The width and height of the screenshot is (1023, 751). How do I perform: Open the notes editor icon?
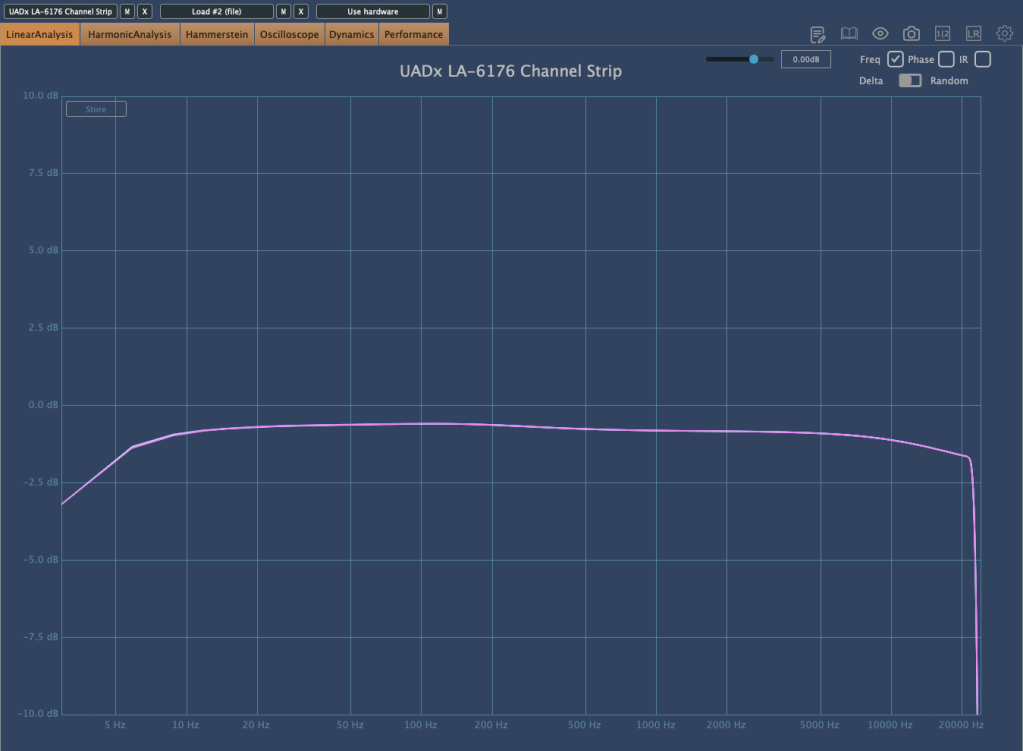coord(818,34)
